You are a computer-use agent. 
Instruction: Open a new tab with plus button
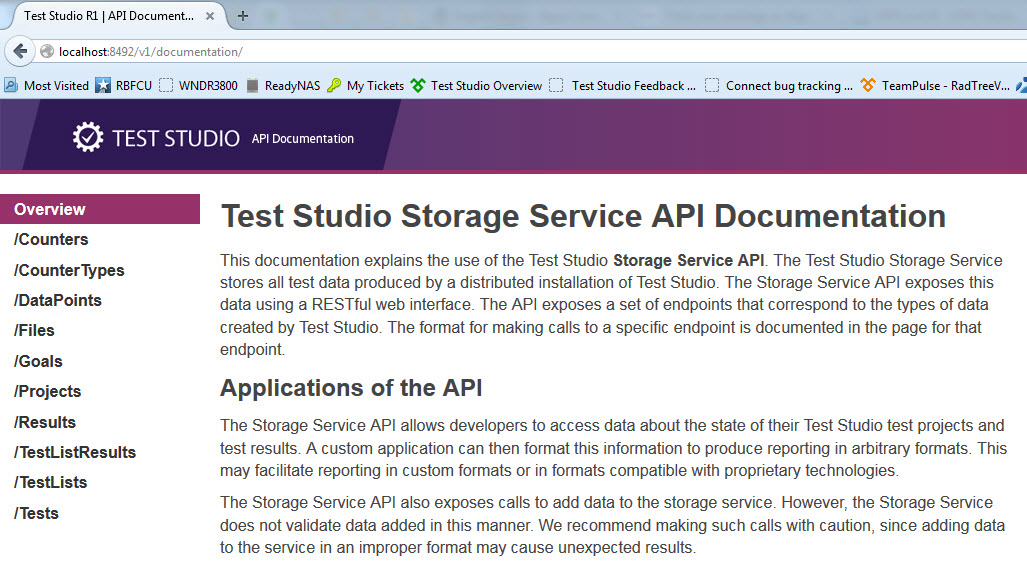click(x=243, y=16)
